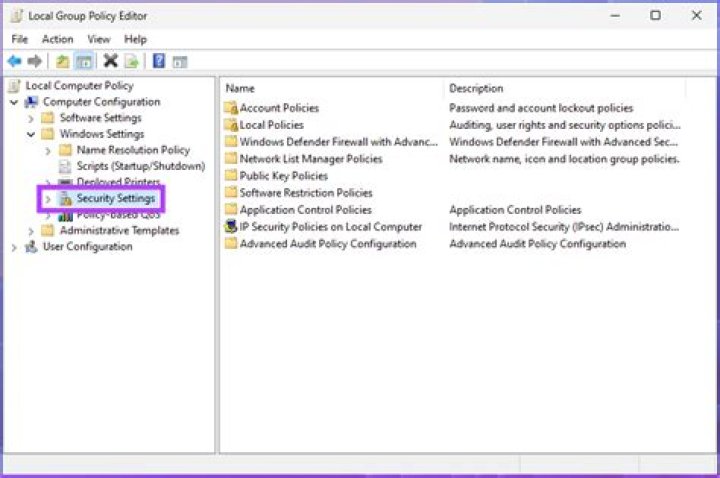Expand the Security Settings tree node
The width and height of the screenshot is (720, 478).
click(48, 199)
